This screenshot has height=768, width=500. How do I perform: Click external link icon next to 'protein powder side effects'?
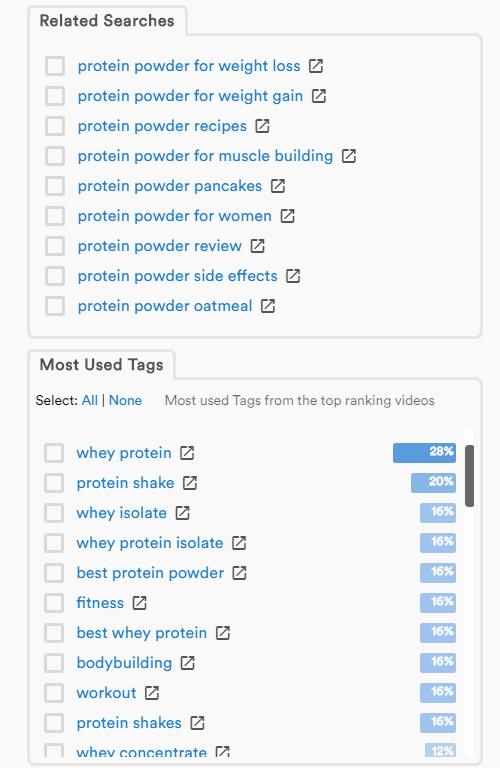pyautogui.click(x=293, y=276)
